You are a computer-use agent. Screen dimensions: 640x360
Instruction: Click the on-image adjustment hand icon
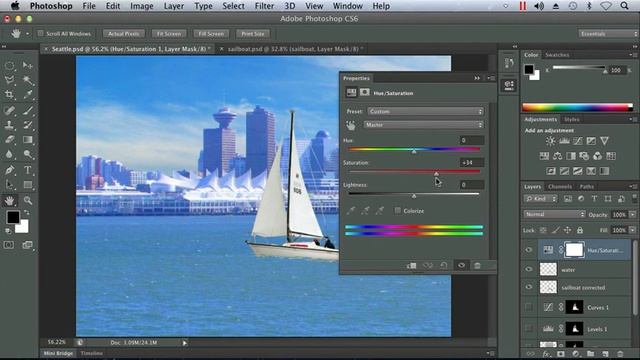[x=351, y=125]
